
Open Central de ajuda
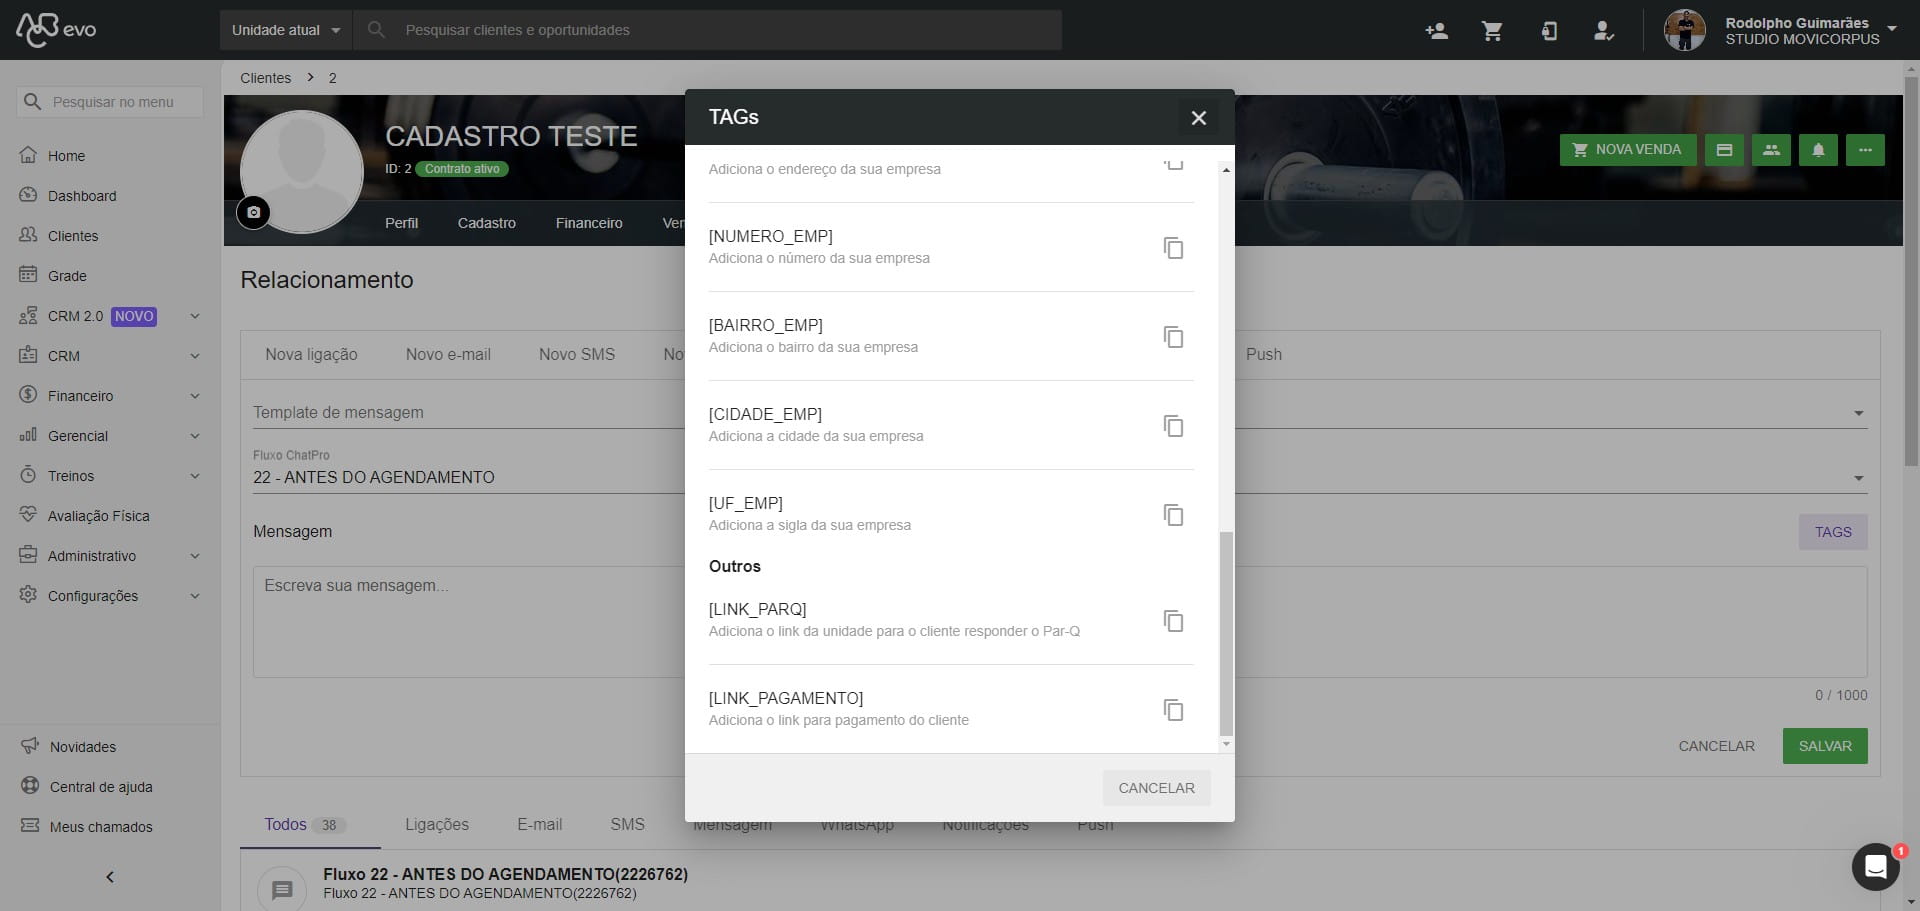click(100, 787)
